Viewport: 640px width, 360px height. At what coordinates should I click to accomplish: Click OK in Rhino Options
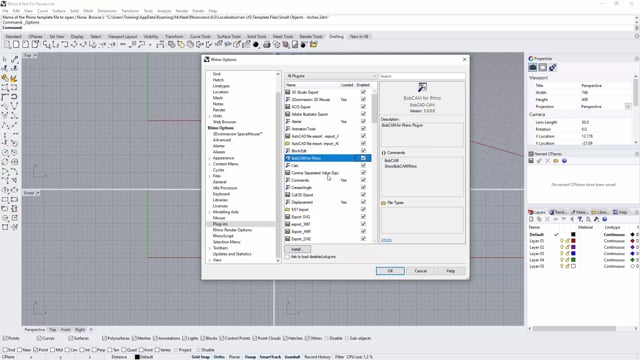390,271
